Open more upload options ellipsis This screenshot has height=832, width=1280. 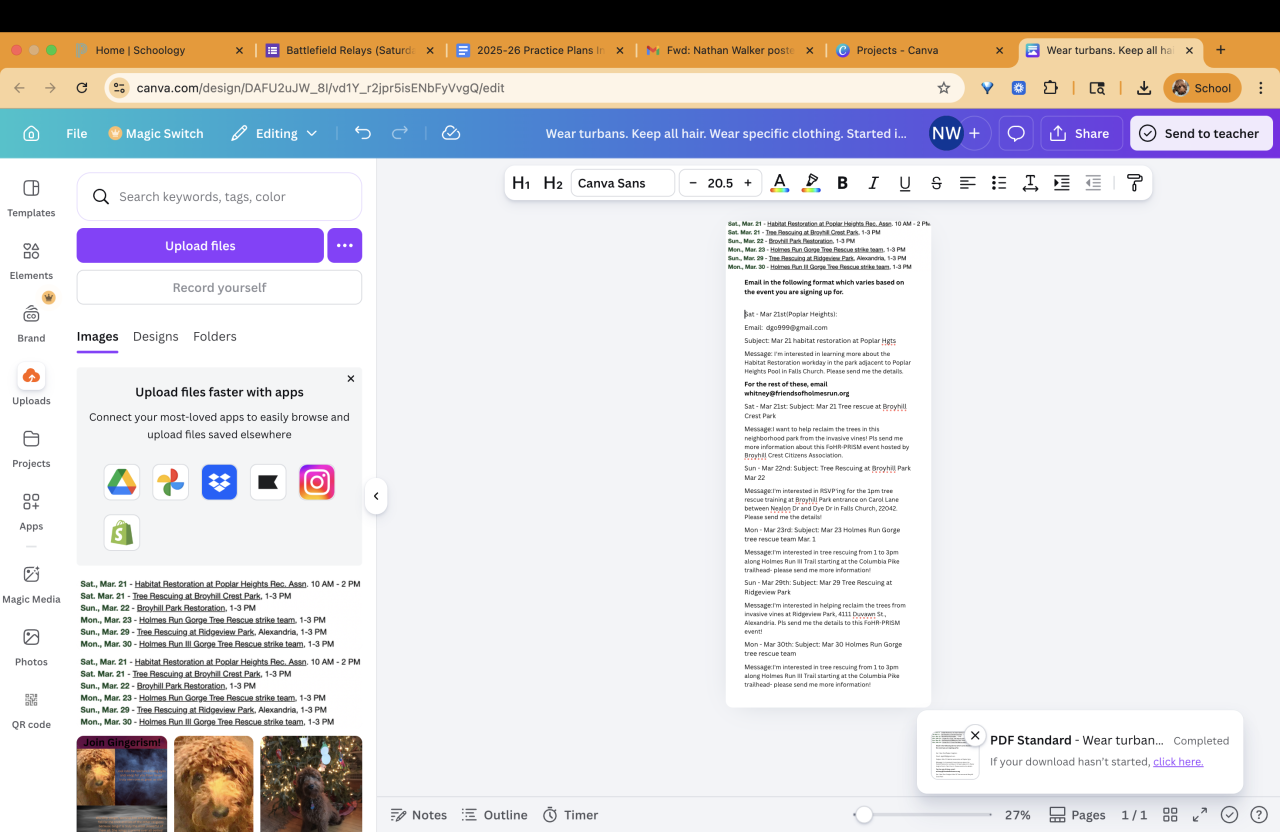click(x=344, y=245)
